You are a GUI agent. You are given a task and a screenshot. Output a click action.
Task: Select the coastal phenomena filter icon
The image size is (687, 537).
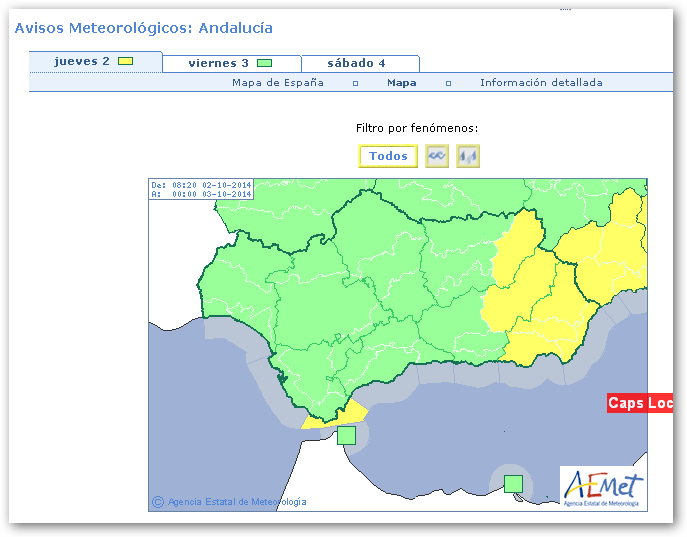coord(437,156)
